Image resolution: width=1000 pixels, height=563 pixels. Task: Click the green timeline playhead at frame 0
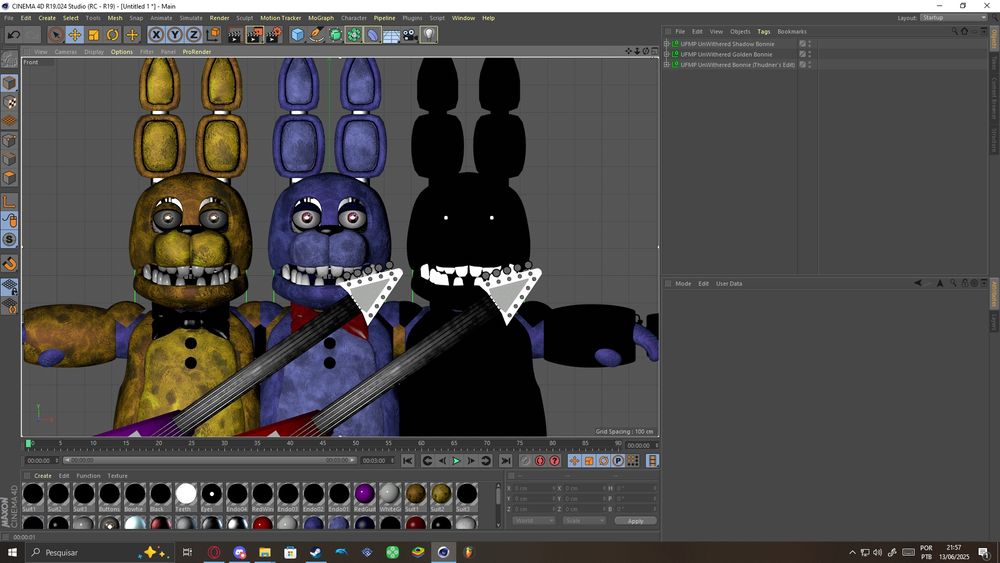click(x=28, y=443)
